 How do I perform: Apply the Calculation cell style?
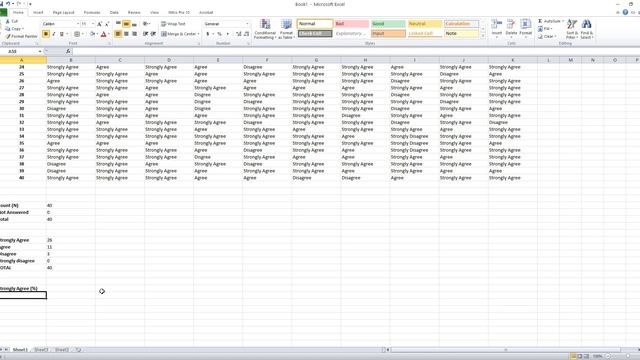pos(462,24)
